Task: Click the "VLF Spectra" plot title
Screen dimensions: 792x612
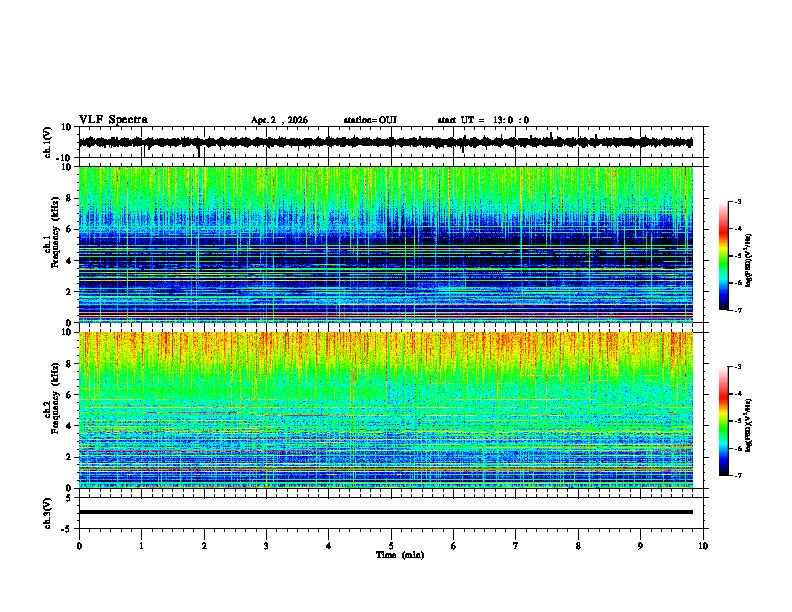Action: (113, 120)
